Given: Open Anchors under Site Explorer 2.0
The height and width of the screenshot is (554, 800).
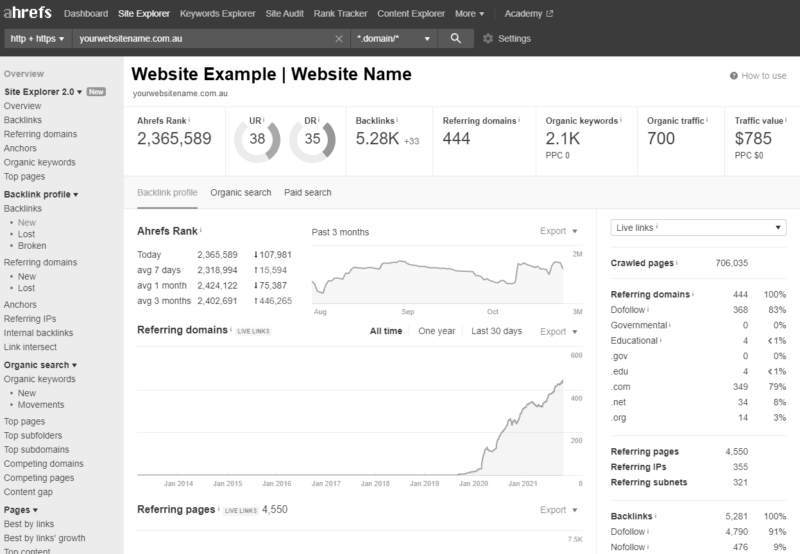Looking at the screenshot, I should (20, 148).
